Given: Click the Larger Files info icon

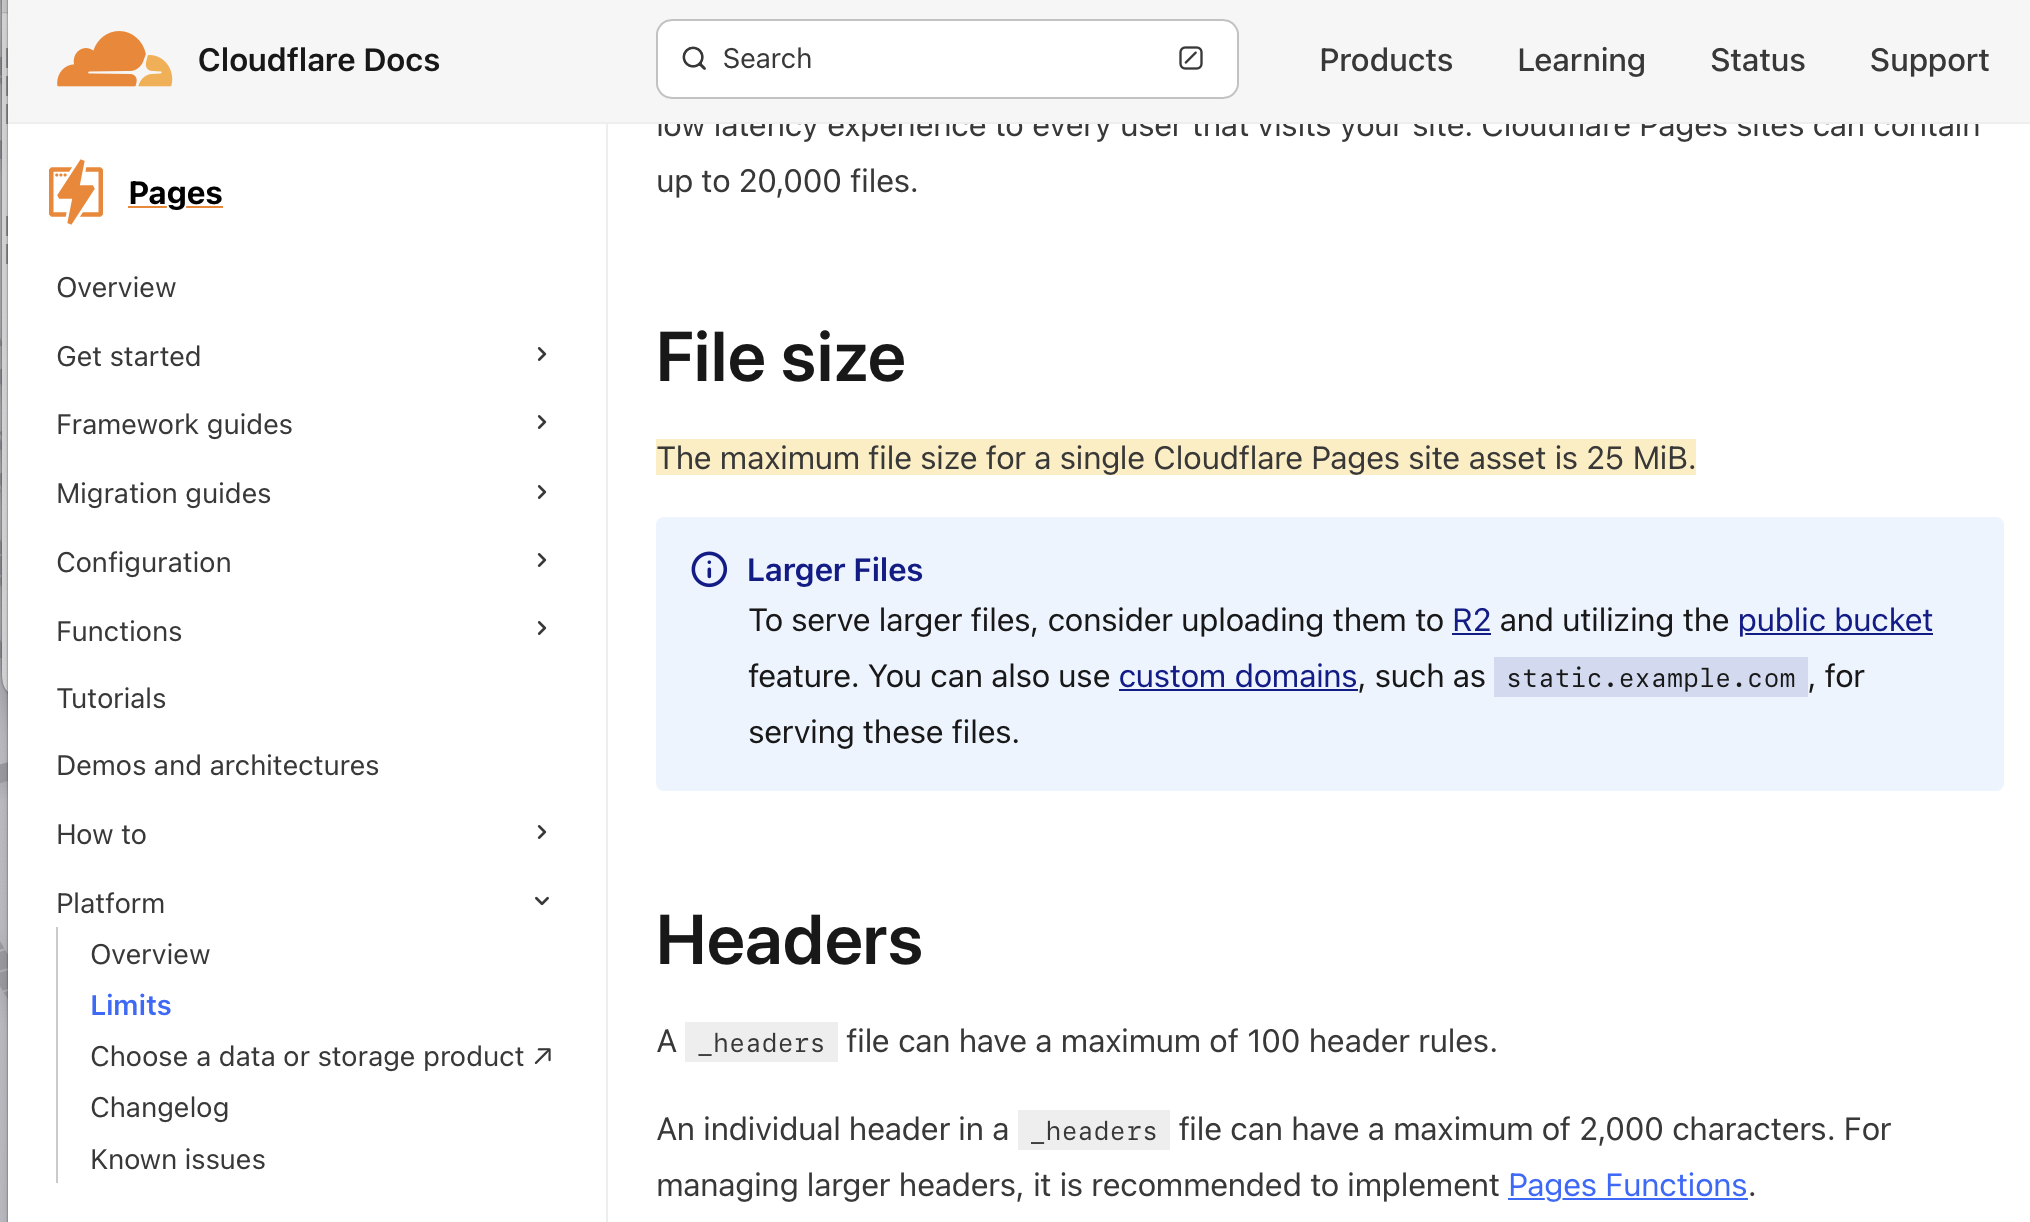Looking at the screenshot, I should [x=709, y=570].
